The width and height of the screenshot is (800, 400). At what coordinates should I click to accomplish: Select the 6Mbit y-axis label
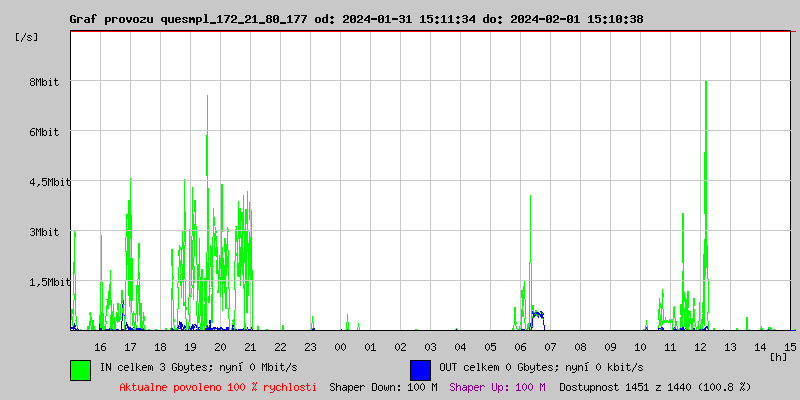point(44,132)
